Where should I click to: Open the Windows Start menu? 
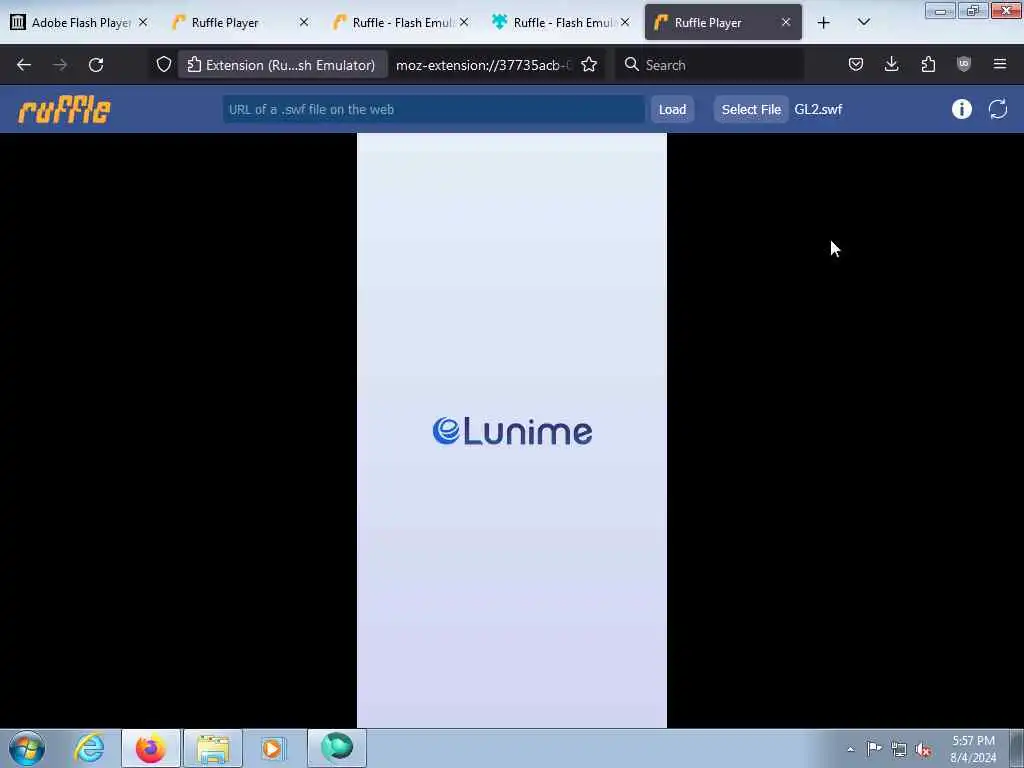pyautogui.click(x=27, y=748)
